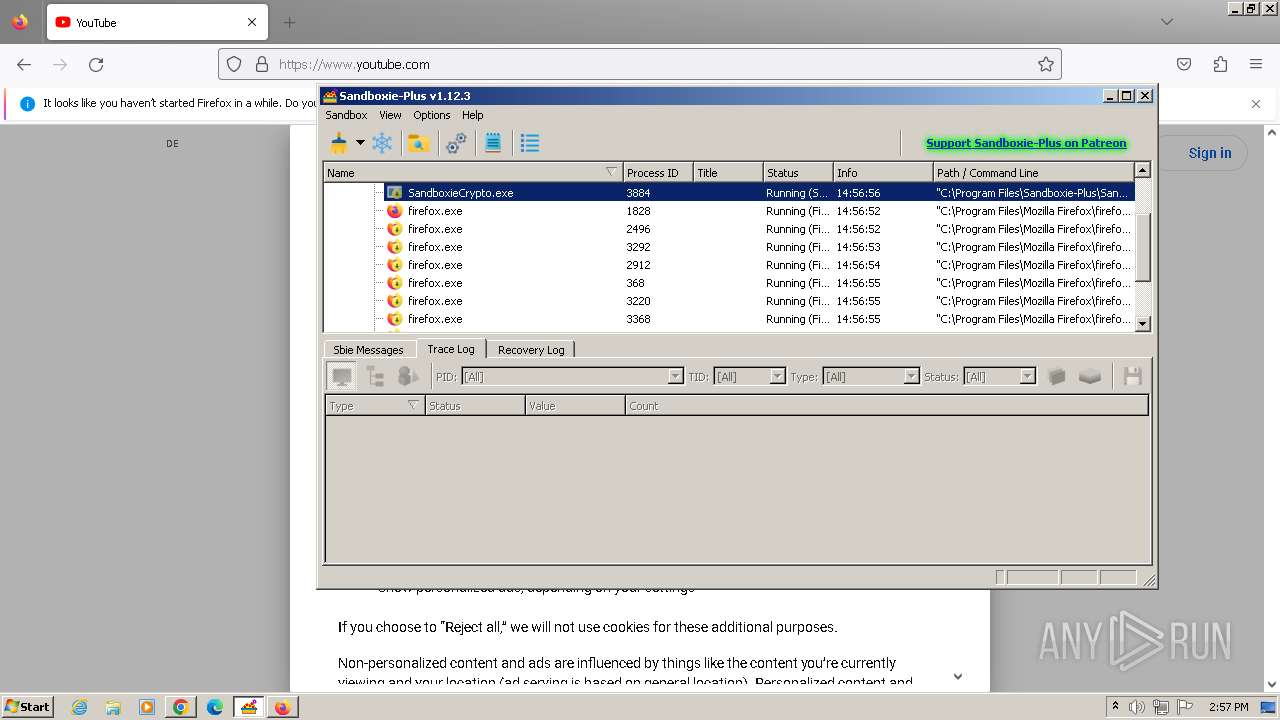Sort by Path / Command Line header
Viewport: 1280px width, 720px height.
[1034, 173]
